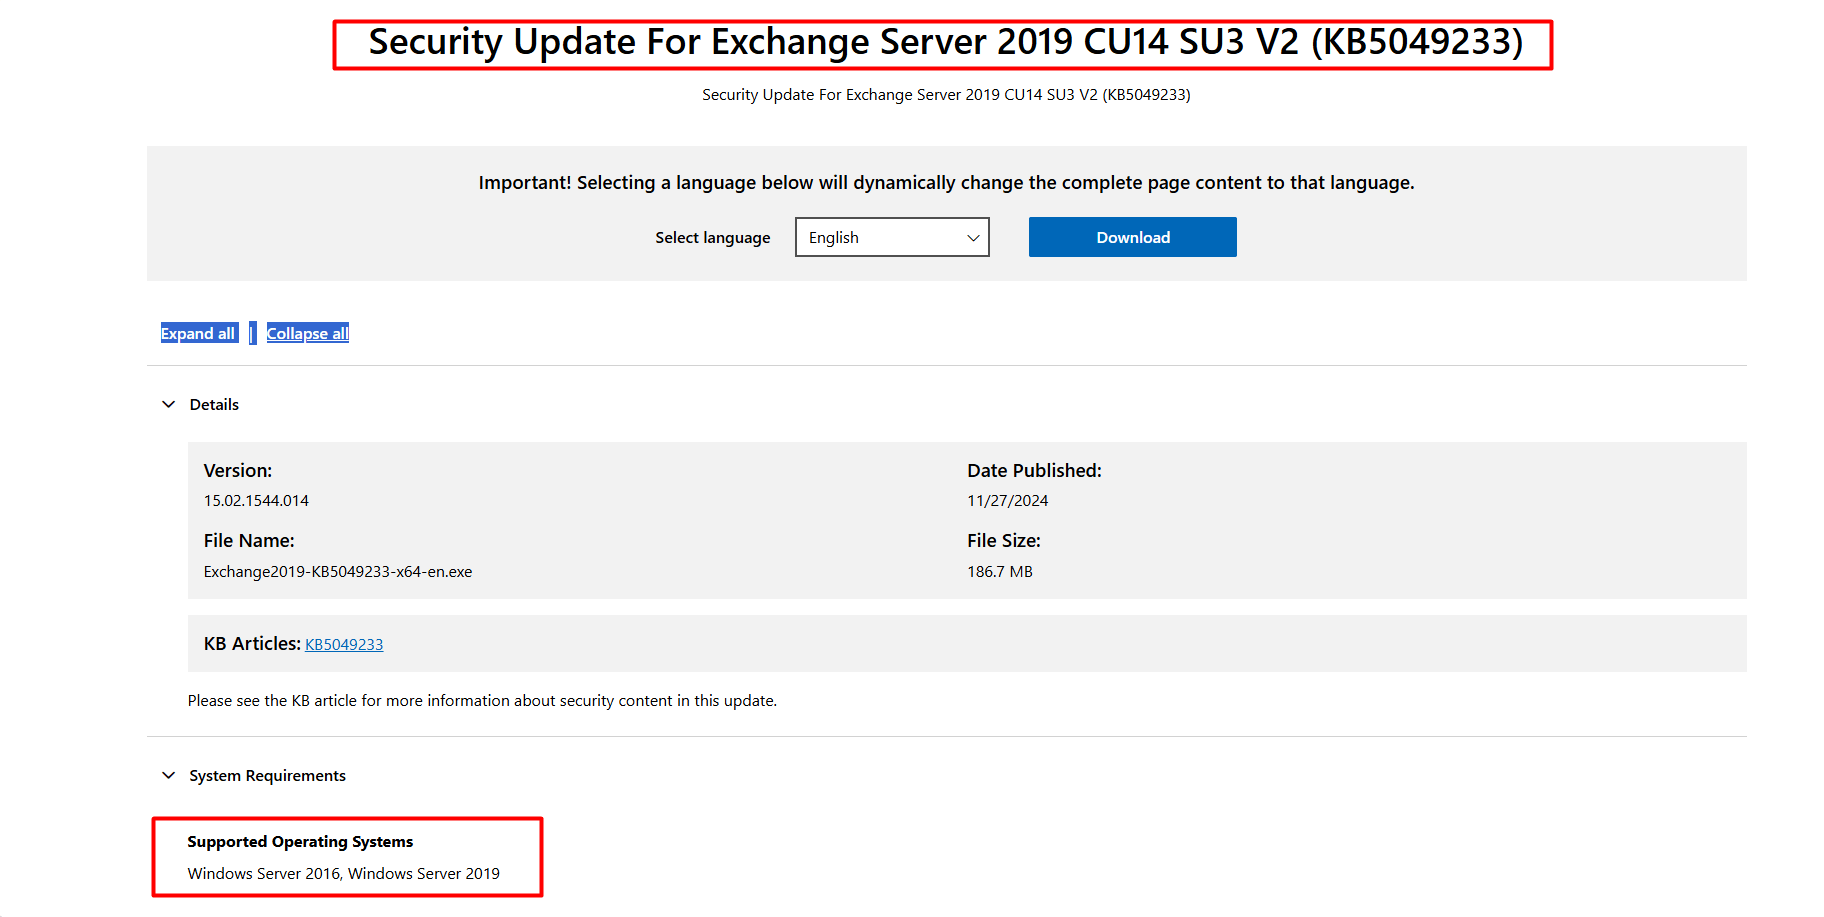Click the Expand all link

pyautogui.click(x=199, y=333)
